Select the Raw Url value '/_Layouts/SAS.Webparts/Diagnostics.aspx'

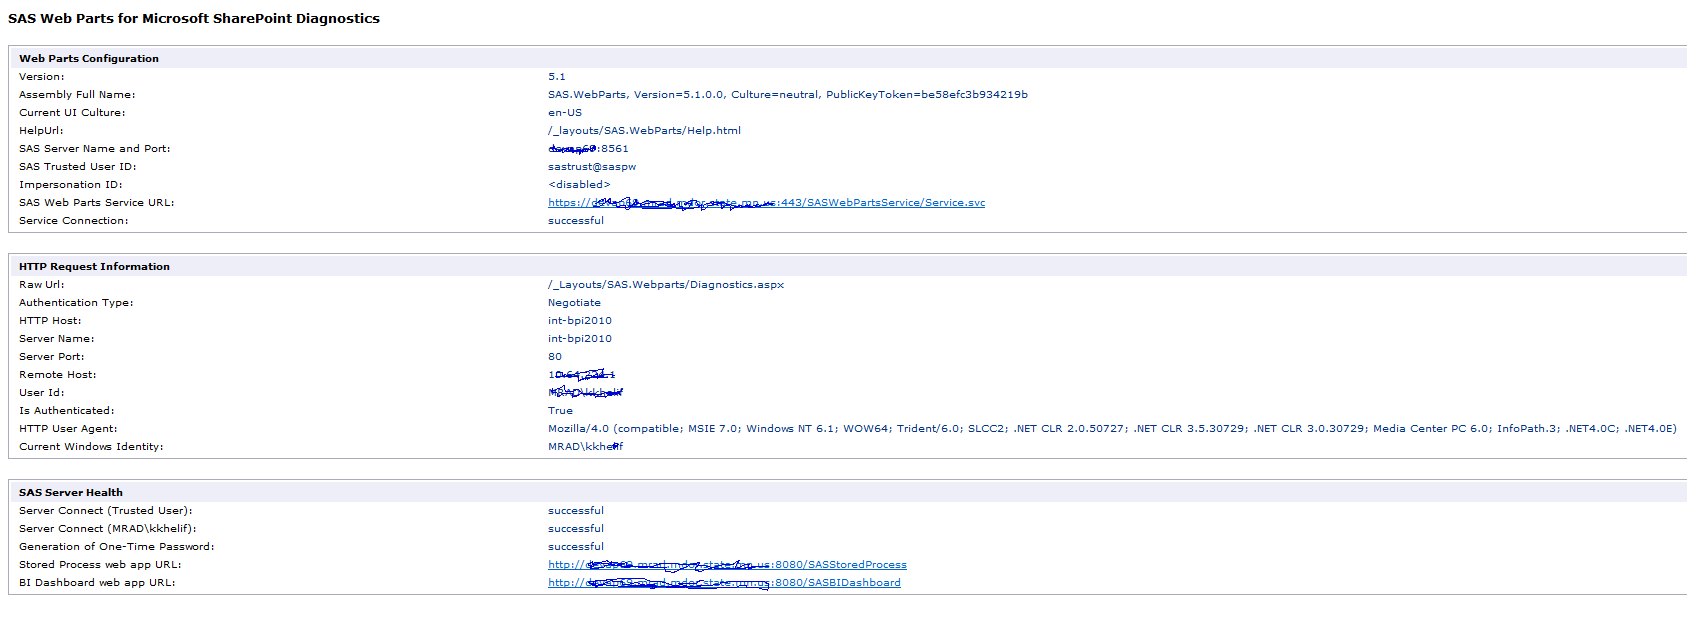tap(666, 285)
